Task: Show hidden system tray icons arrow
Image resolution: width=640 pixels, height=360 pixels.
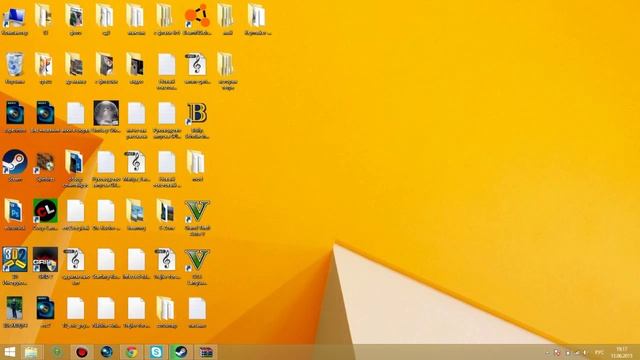Action: pyautogui.click(x=547, y=352)
